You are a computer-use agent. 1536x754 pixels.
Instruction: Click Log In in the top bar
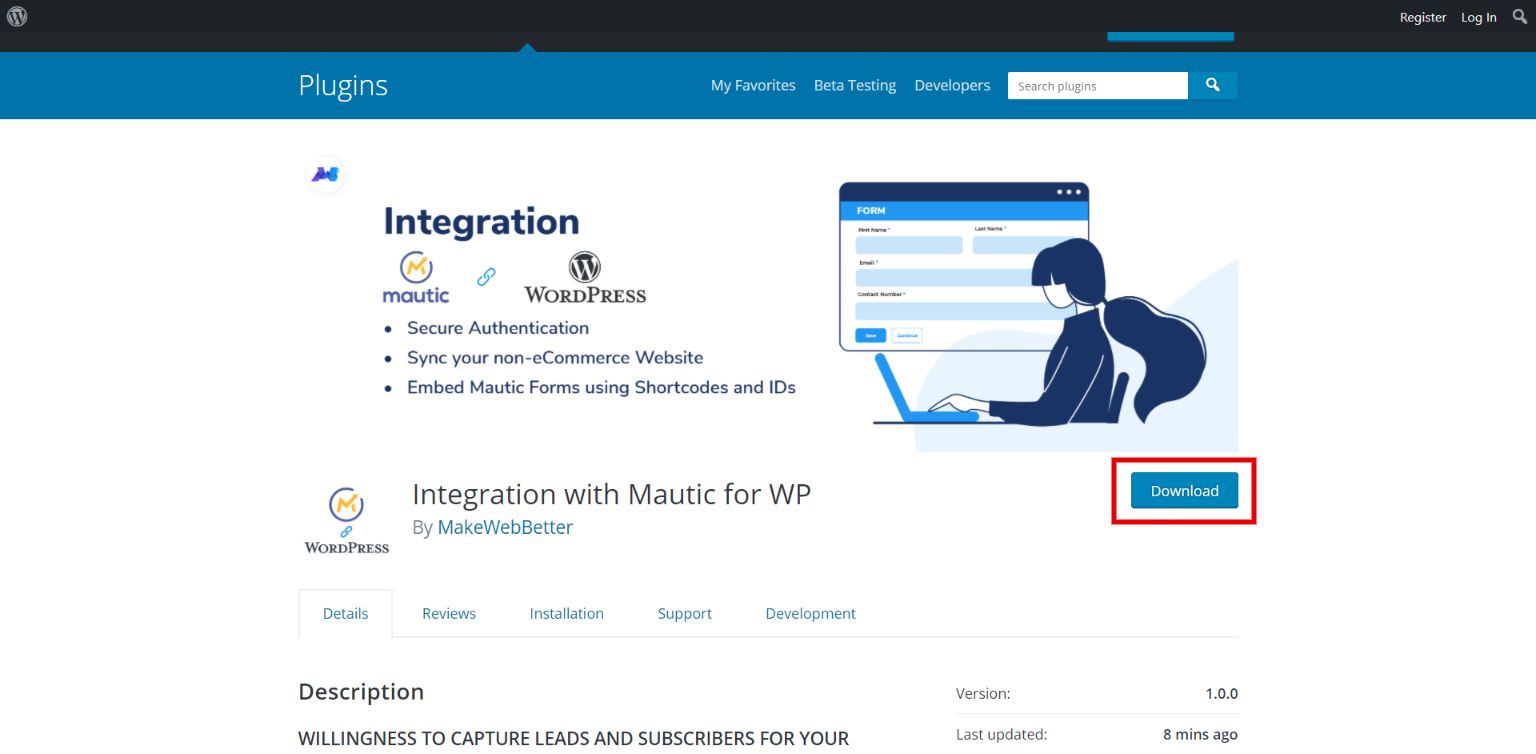click(x=1478, y=17)
